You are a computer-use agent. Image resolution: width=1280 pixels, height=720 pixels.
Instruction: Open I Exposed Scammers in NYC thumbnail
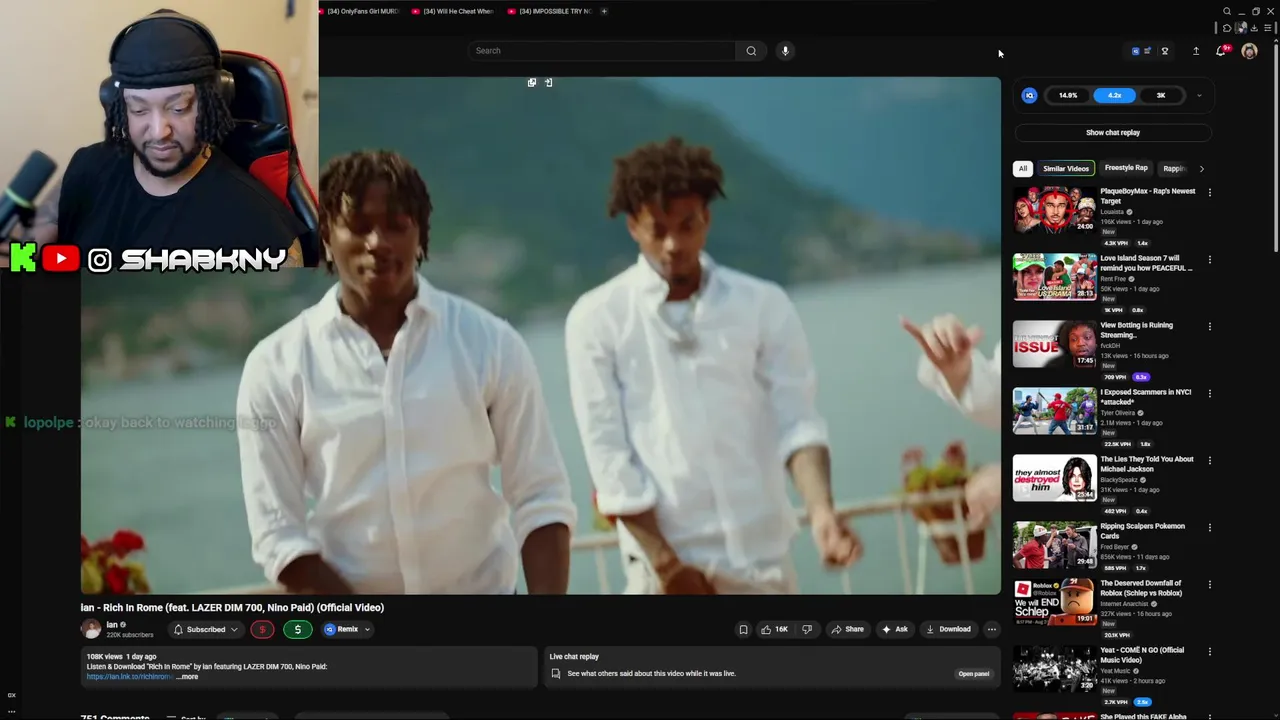[1054, 411]
